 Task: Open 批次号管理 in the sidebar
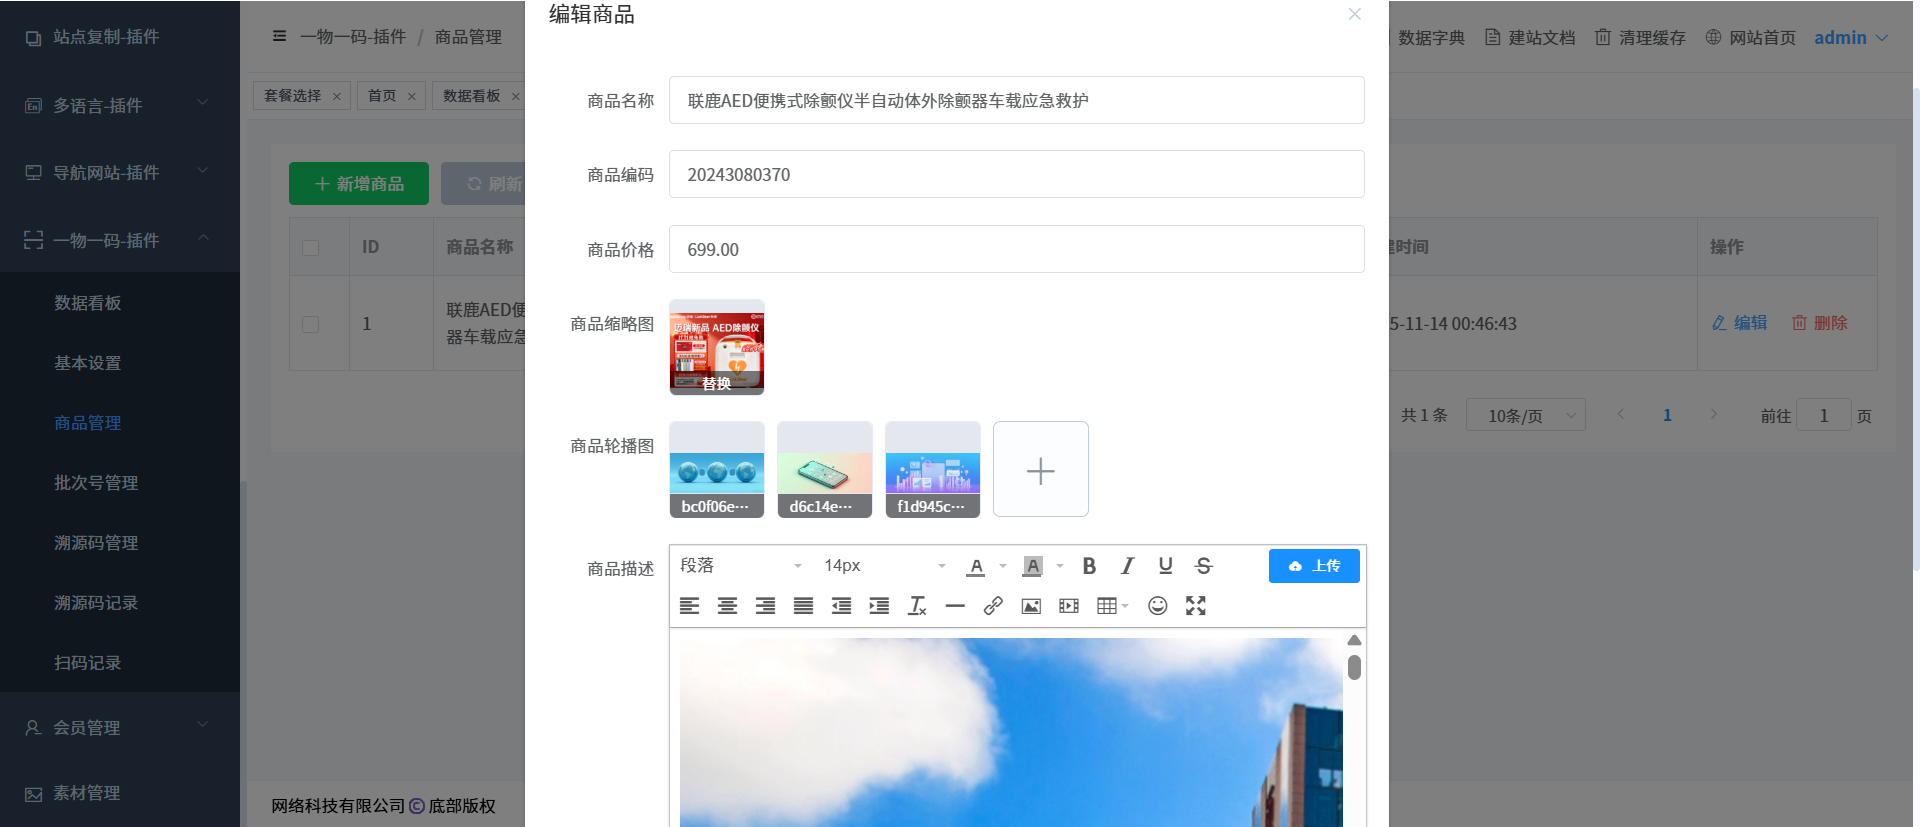coord(96,483)
